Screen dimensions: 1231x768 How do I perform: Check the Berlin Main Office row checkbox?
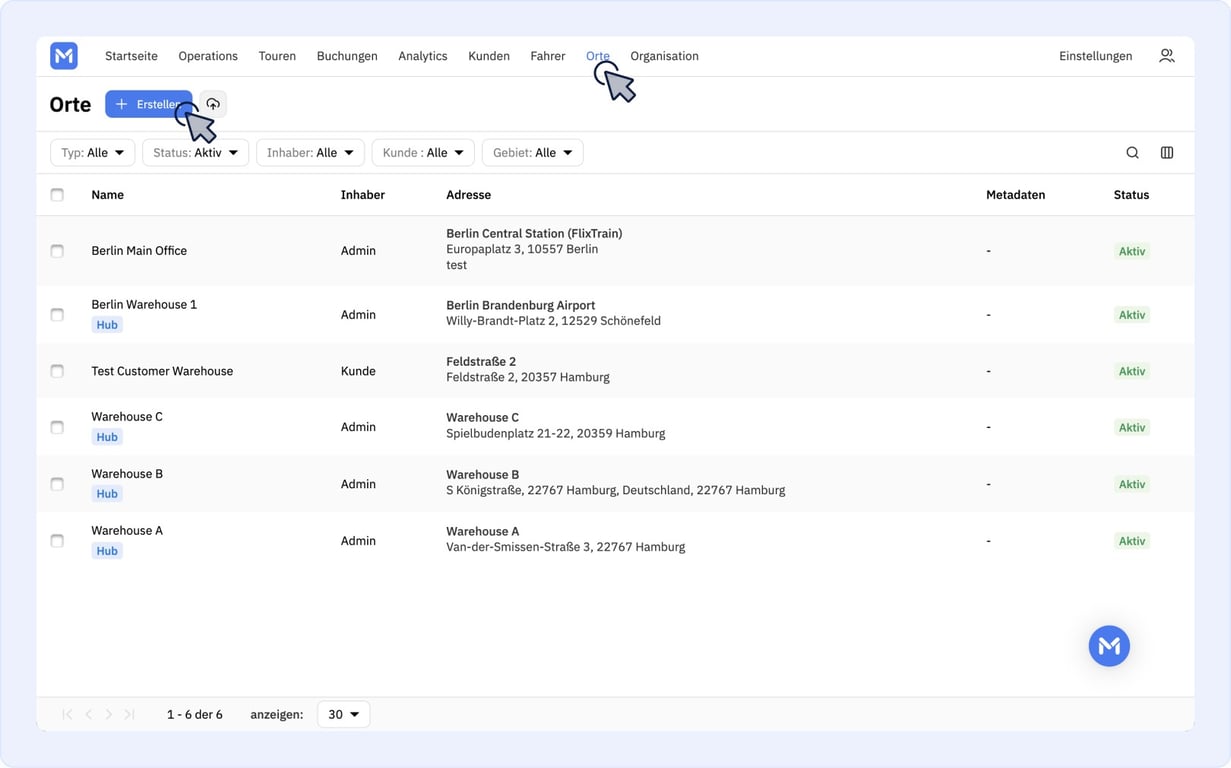pos(57,251)
